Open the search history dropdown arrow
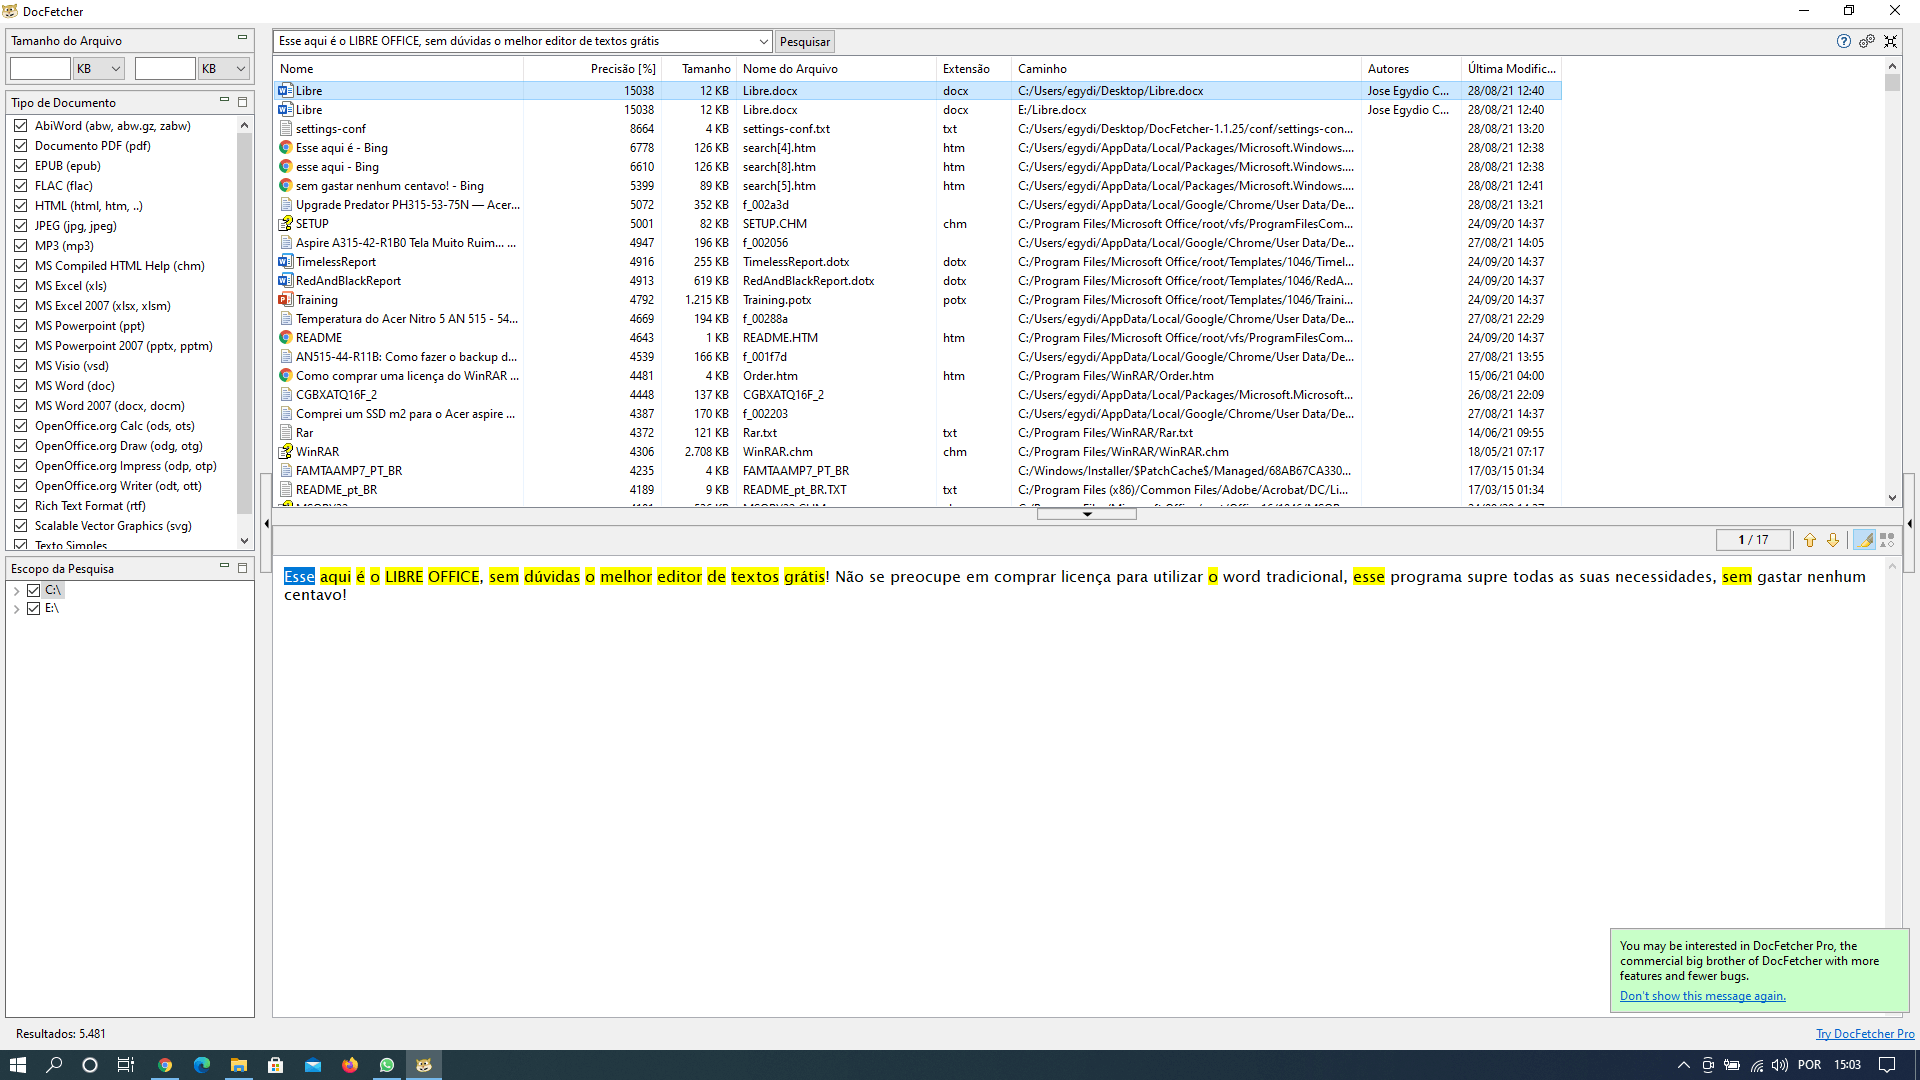This screenshot has height=1080, width=1920. click(763, 42)
